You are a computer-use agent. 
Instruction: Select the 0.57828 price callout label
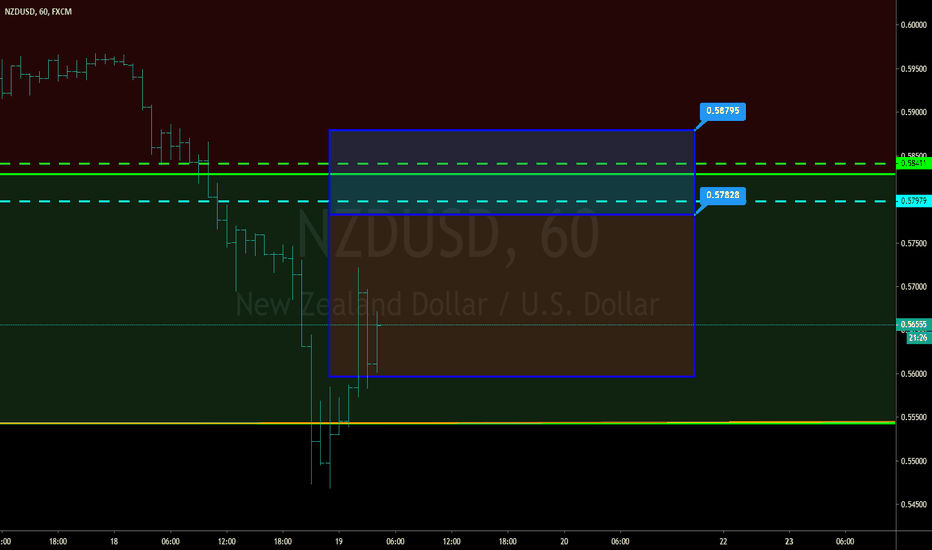[x=723, y=195]
